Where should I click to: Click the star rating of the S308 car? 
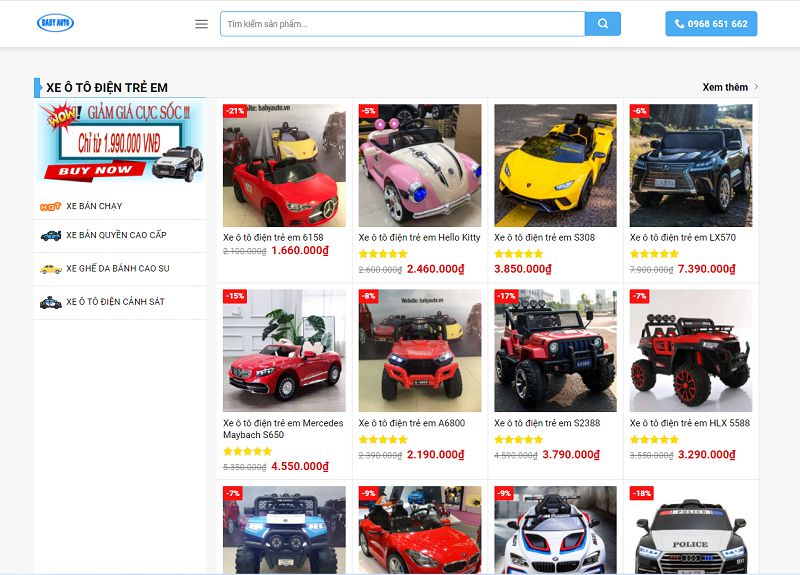(518, 254)
